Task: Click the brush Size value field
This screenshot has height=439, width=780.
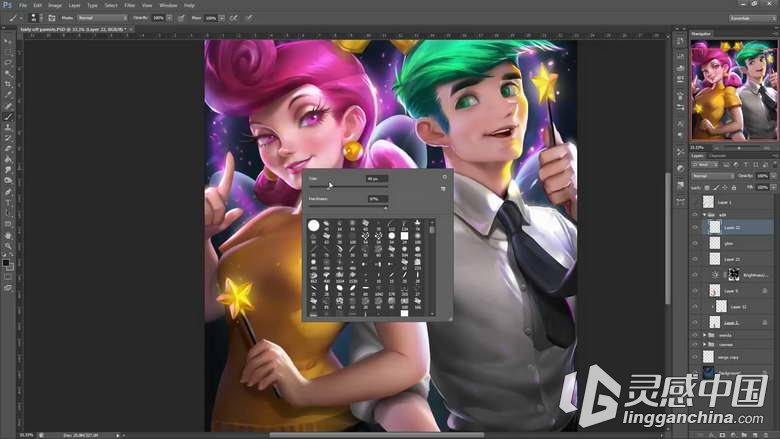Action: point(377,178)
